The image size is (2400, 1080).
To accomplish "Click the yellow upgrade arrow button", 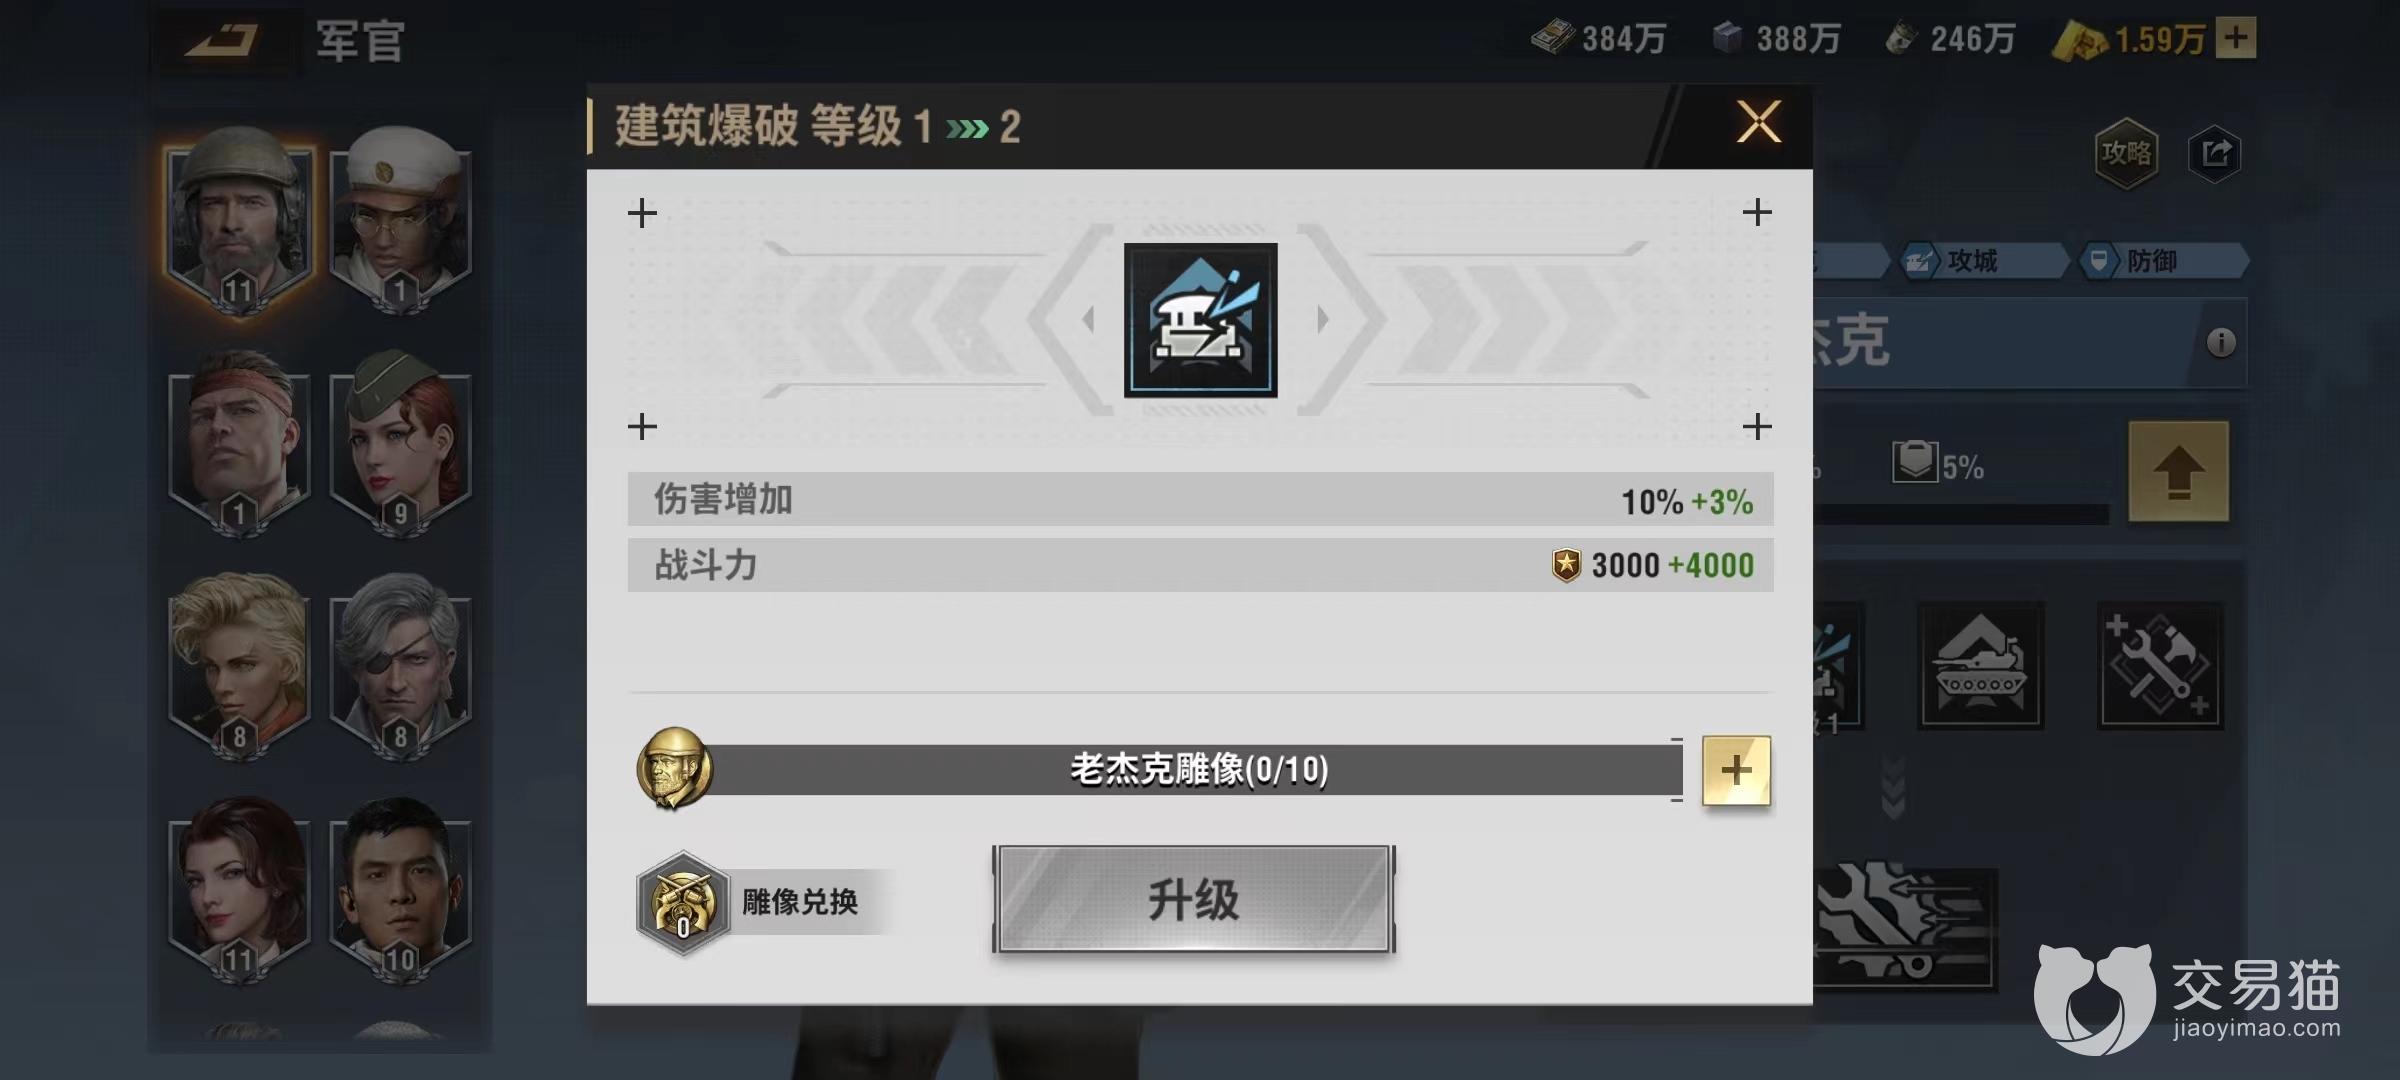I will [x=2179, y=471].
